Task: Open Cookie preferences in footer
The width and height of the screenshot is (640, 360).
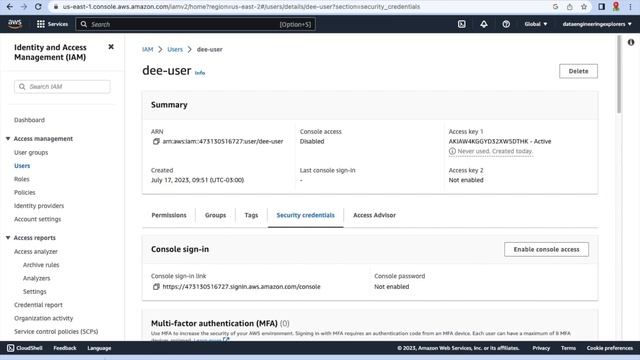Action: (610, 348)
